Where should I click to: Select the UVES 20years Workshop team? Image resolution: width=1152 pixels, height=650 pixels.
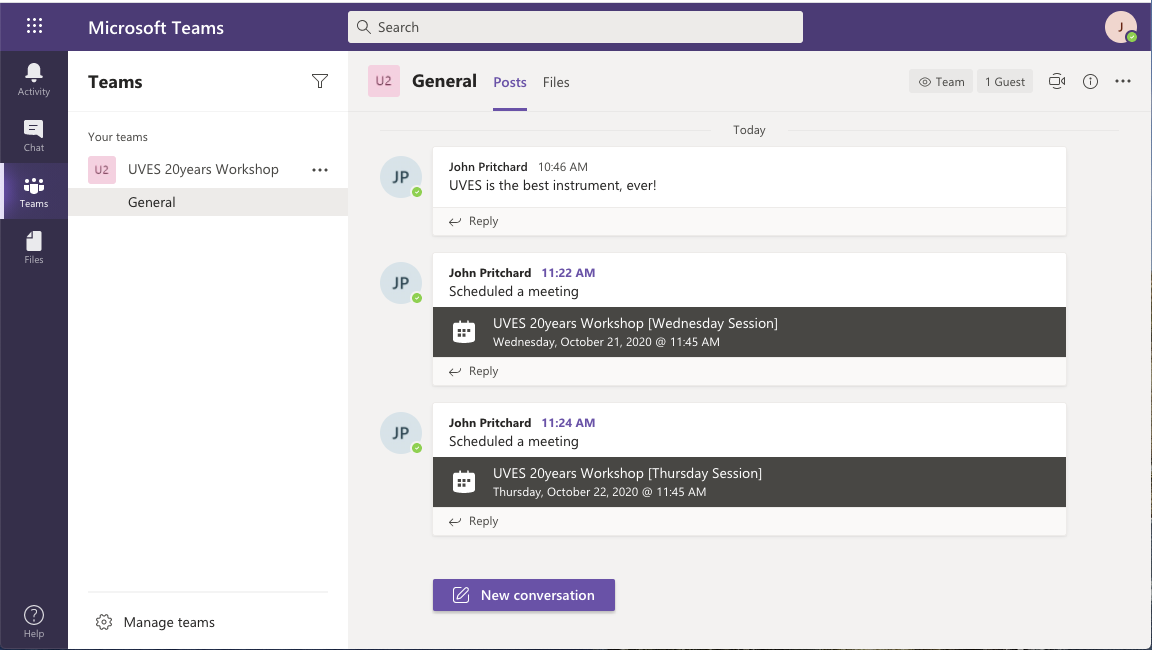[203, 170]
